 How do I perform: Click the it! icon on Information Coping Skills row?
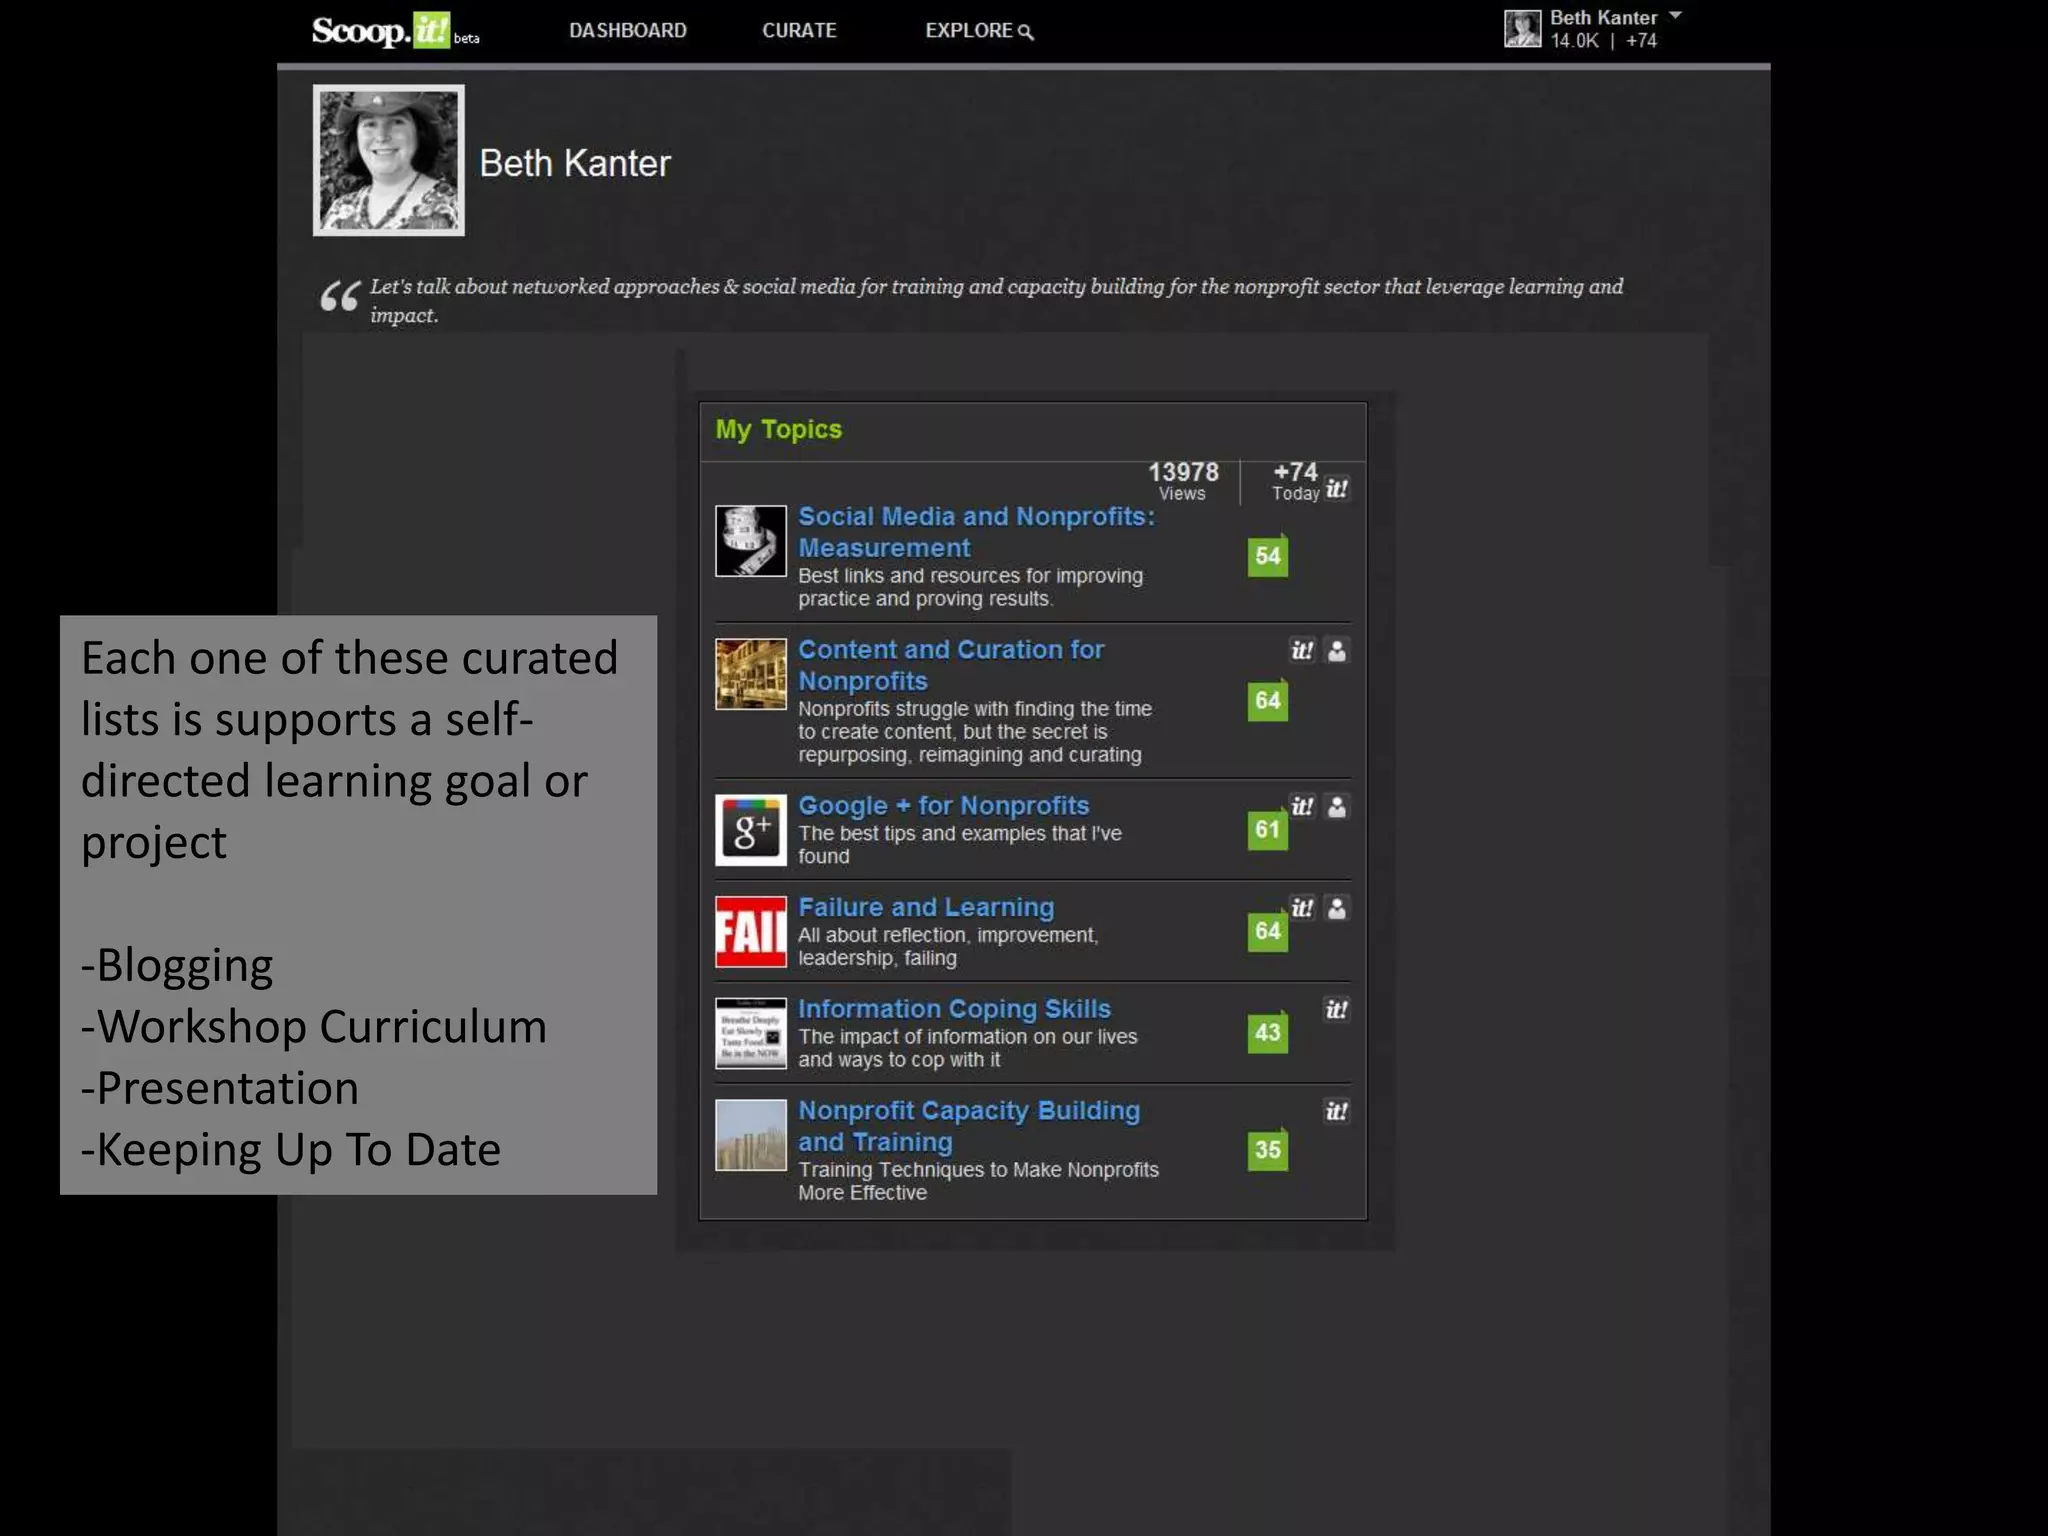click(1337, 1010)
